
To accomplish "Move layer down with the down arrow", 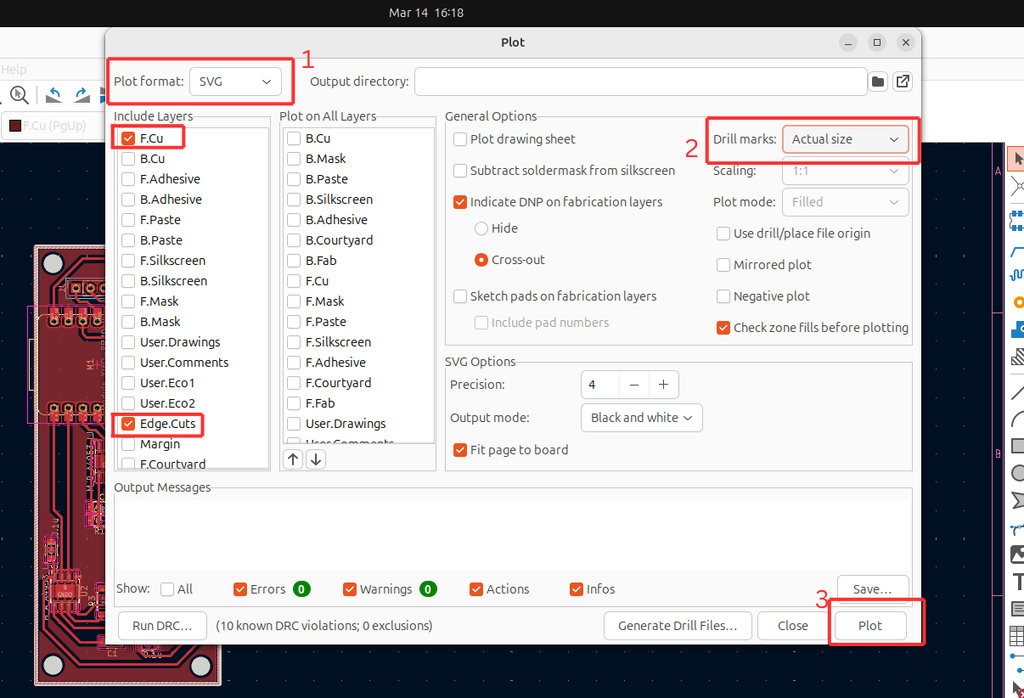I will click(x=315, y=459).
